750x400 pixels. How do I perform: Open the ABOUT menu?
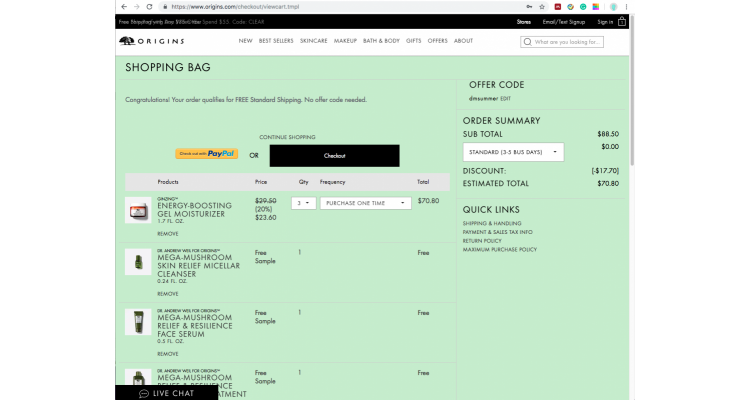(x=463, y=41)
